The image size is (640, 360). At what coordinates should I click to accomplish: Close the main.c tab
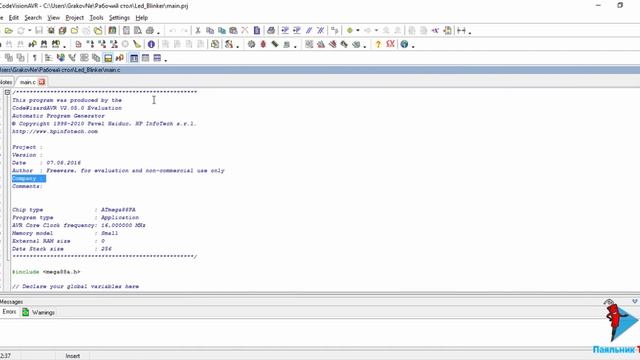(x=42, y=82)
